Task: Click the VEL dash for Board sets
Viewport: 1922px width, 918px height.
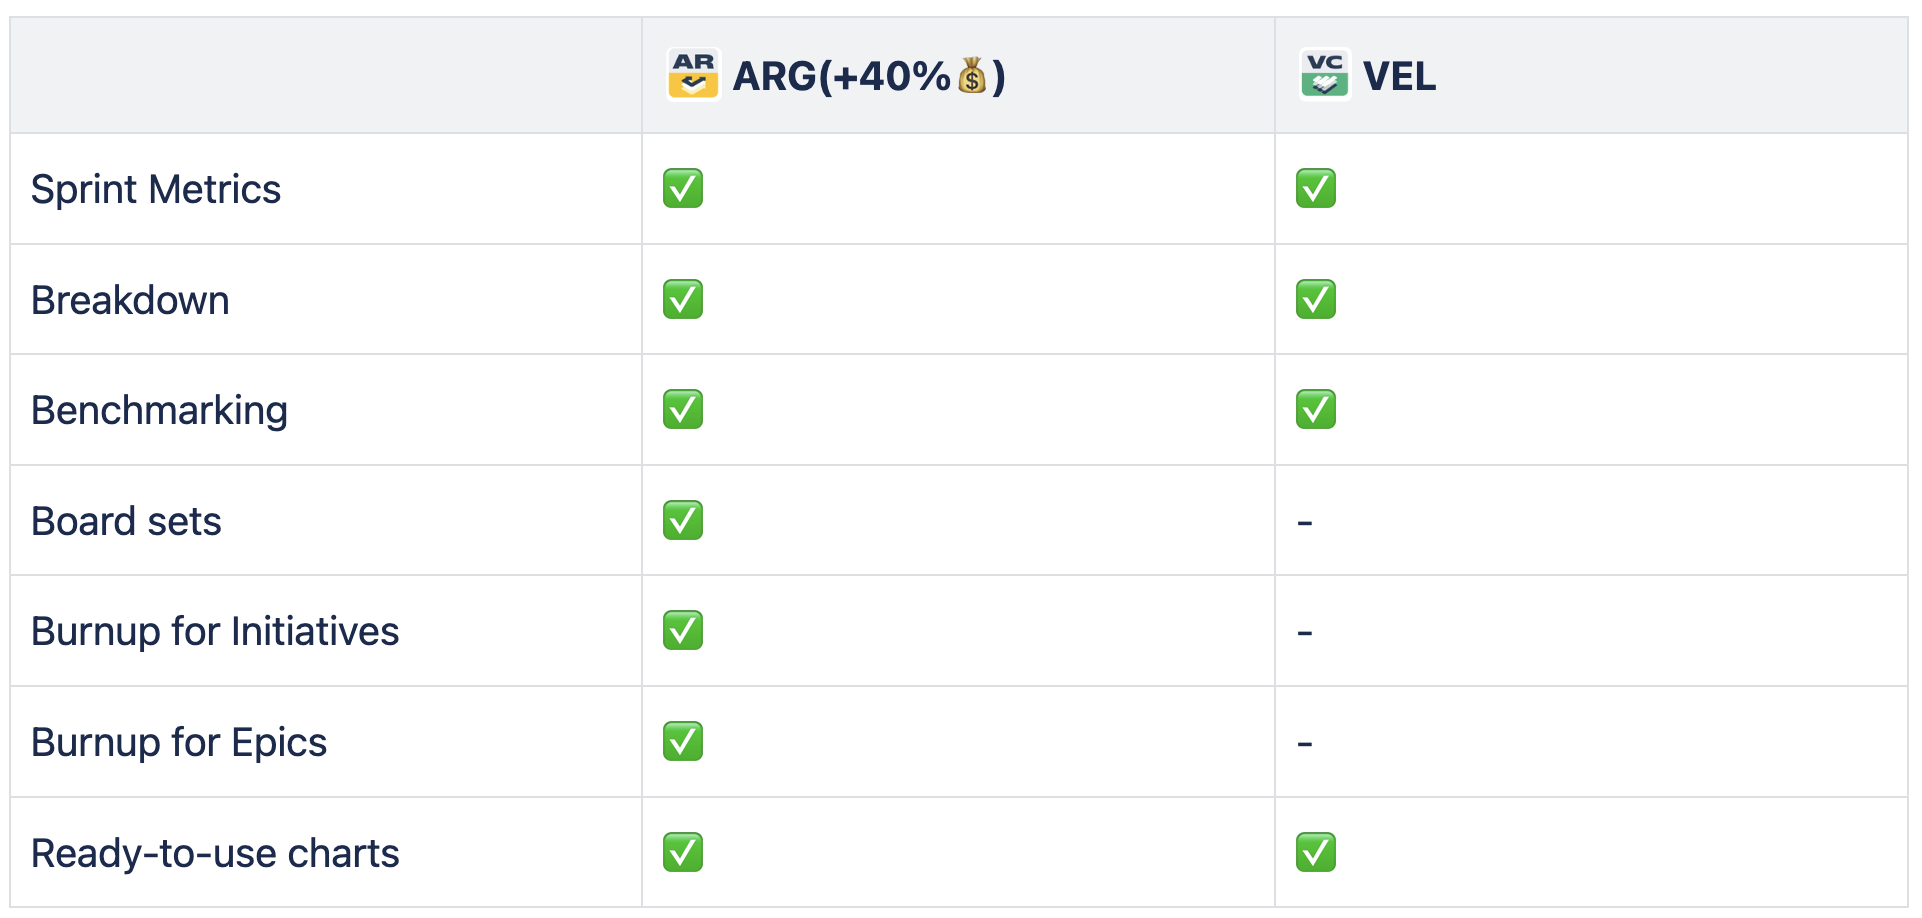Action: (x=1305, y=523)
